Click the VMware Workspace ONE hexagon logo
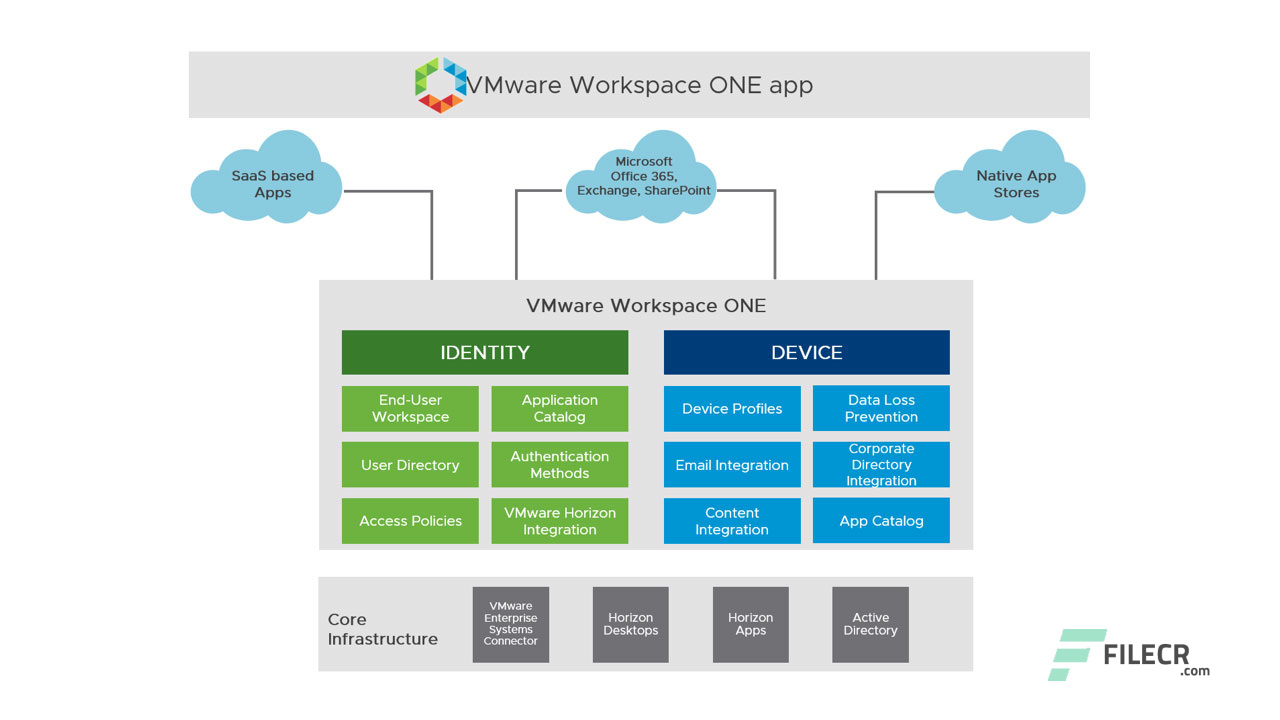 [441, 85]
